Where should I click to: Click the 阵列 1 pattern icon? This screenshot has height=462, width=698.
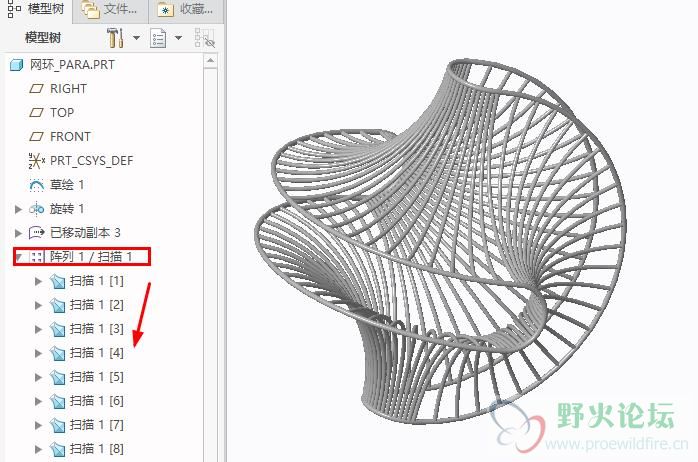coord(37,257)
